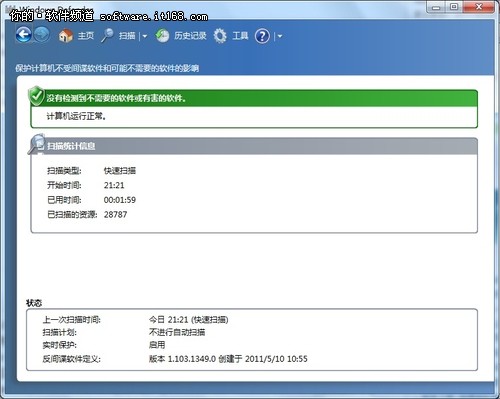Click the 扫描计划 label
The image size is (500, 399).
[x=60, y=332]
